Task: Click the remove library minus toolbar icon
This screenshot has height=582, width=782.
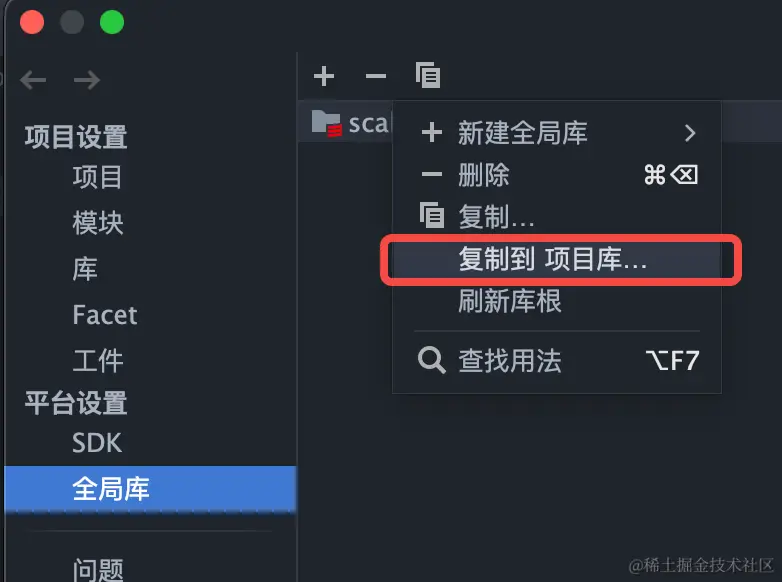Action: click(x=376, y=76)
